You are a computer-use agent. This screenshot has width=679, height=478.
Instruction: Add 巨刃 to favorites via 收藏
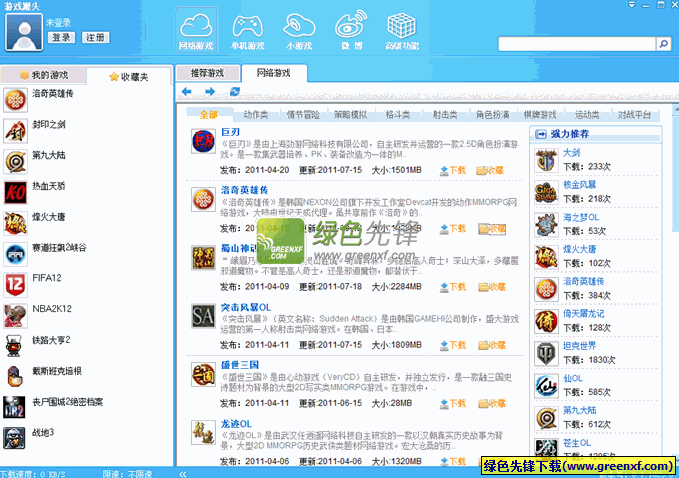491,171
